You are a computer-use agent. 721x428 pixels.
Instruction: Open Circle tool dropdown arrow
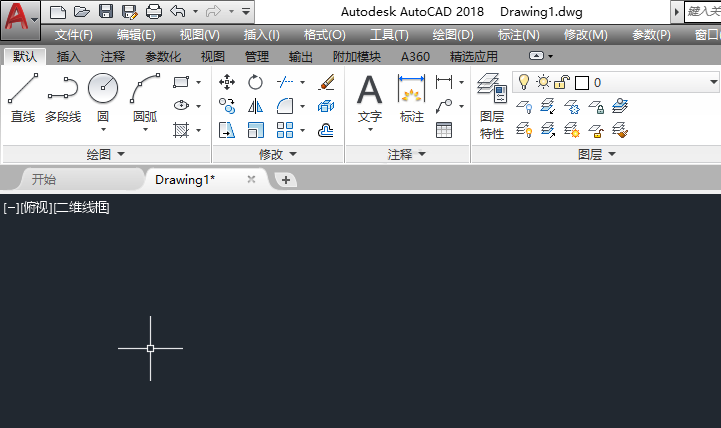click(x=103, y=130)
